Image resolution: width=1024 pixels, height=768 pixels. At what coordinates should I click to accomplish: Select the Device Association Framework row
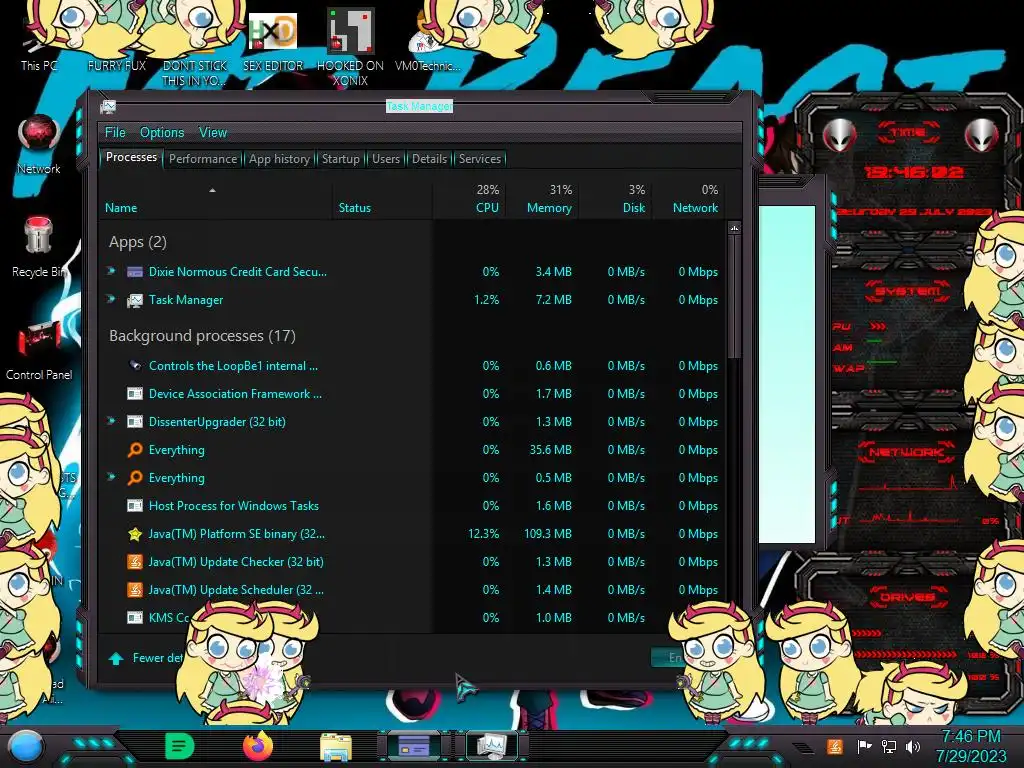tap(411, 394)
